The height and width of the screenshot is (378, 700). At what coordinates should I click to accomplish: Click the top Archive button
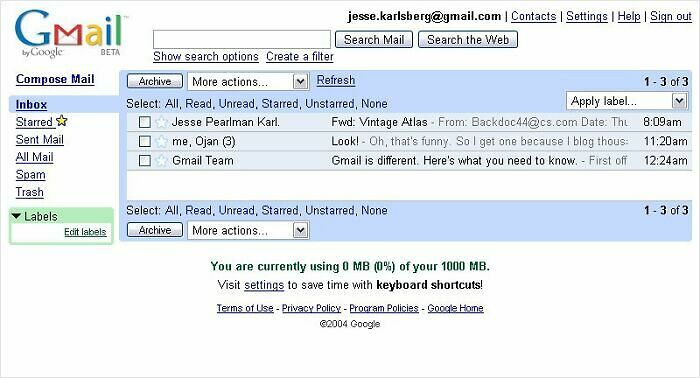coord(155,81)
